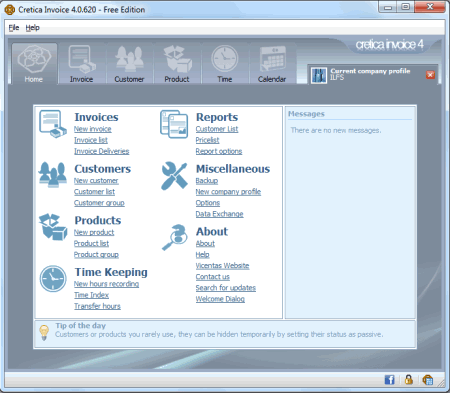Screen dimensions: 450x393
Task: Open the Product list link
Action: [x=91, y=243]
